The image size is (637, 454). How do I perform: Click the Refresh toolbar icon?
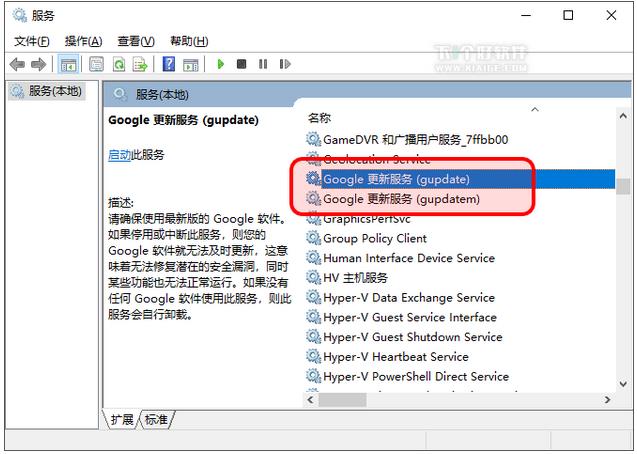119,64
